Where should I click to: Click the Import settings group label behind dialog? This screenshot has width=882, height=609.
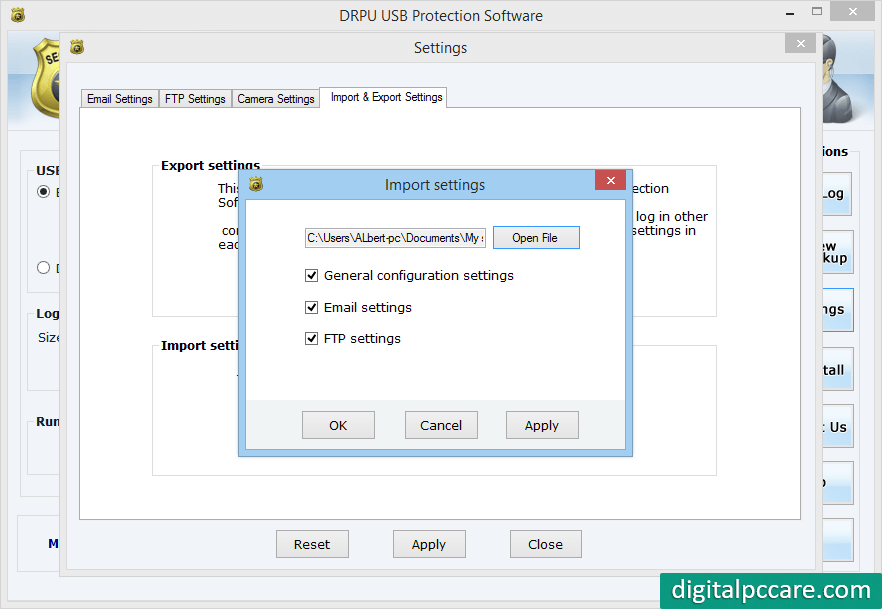200,345
